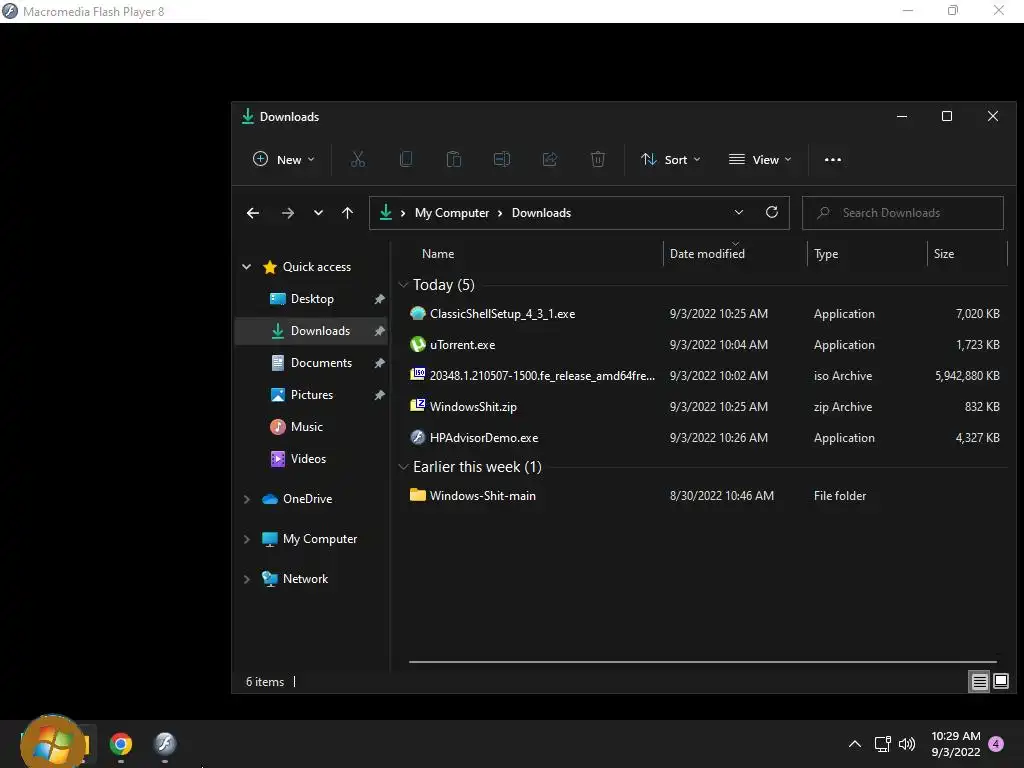Unpin Downloads from Quick access
1024x768 pixels.
pyautogui.click(x=379, y=331)
